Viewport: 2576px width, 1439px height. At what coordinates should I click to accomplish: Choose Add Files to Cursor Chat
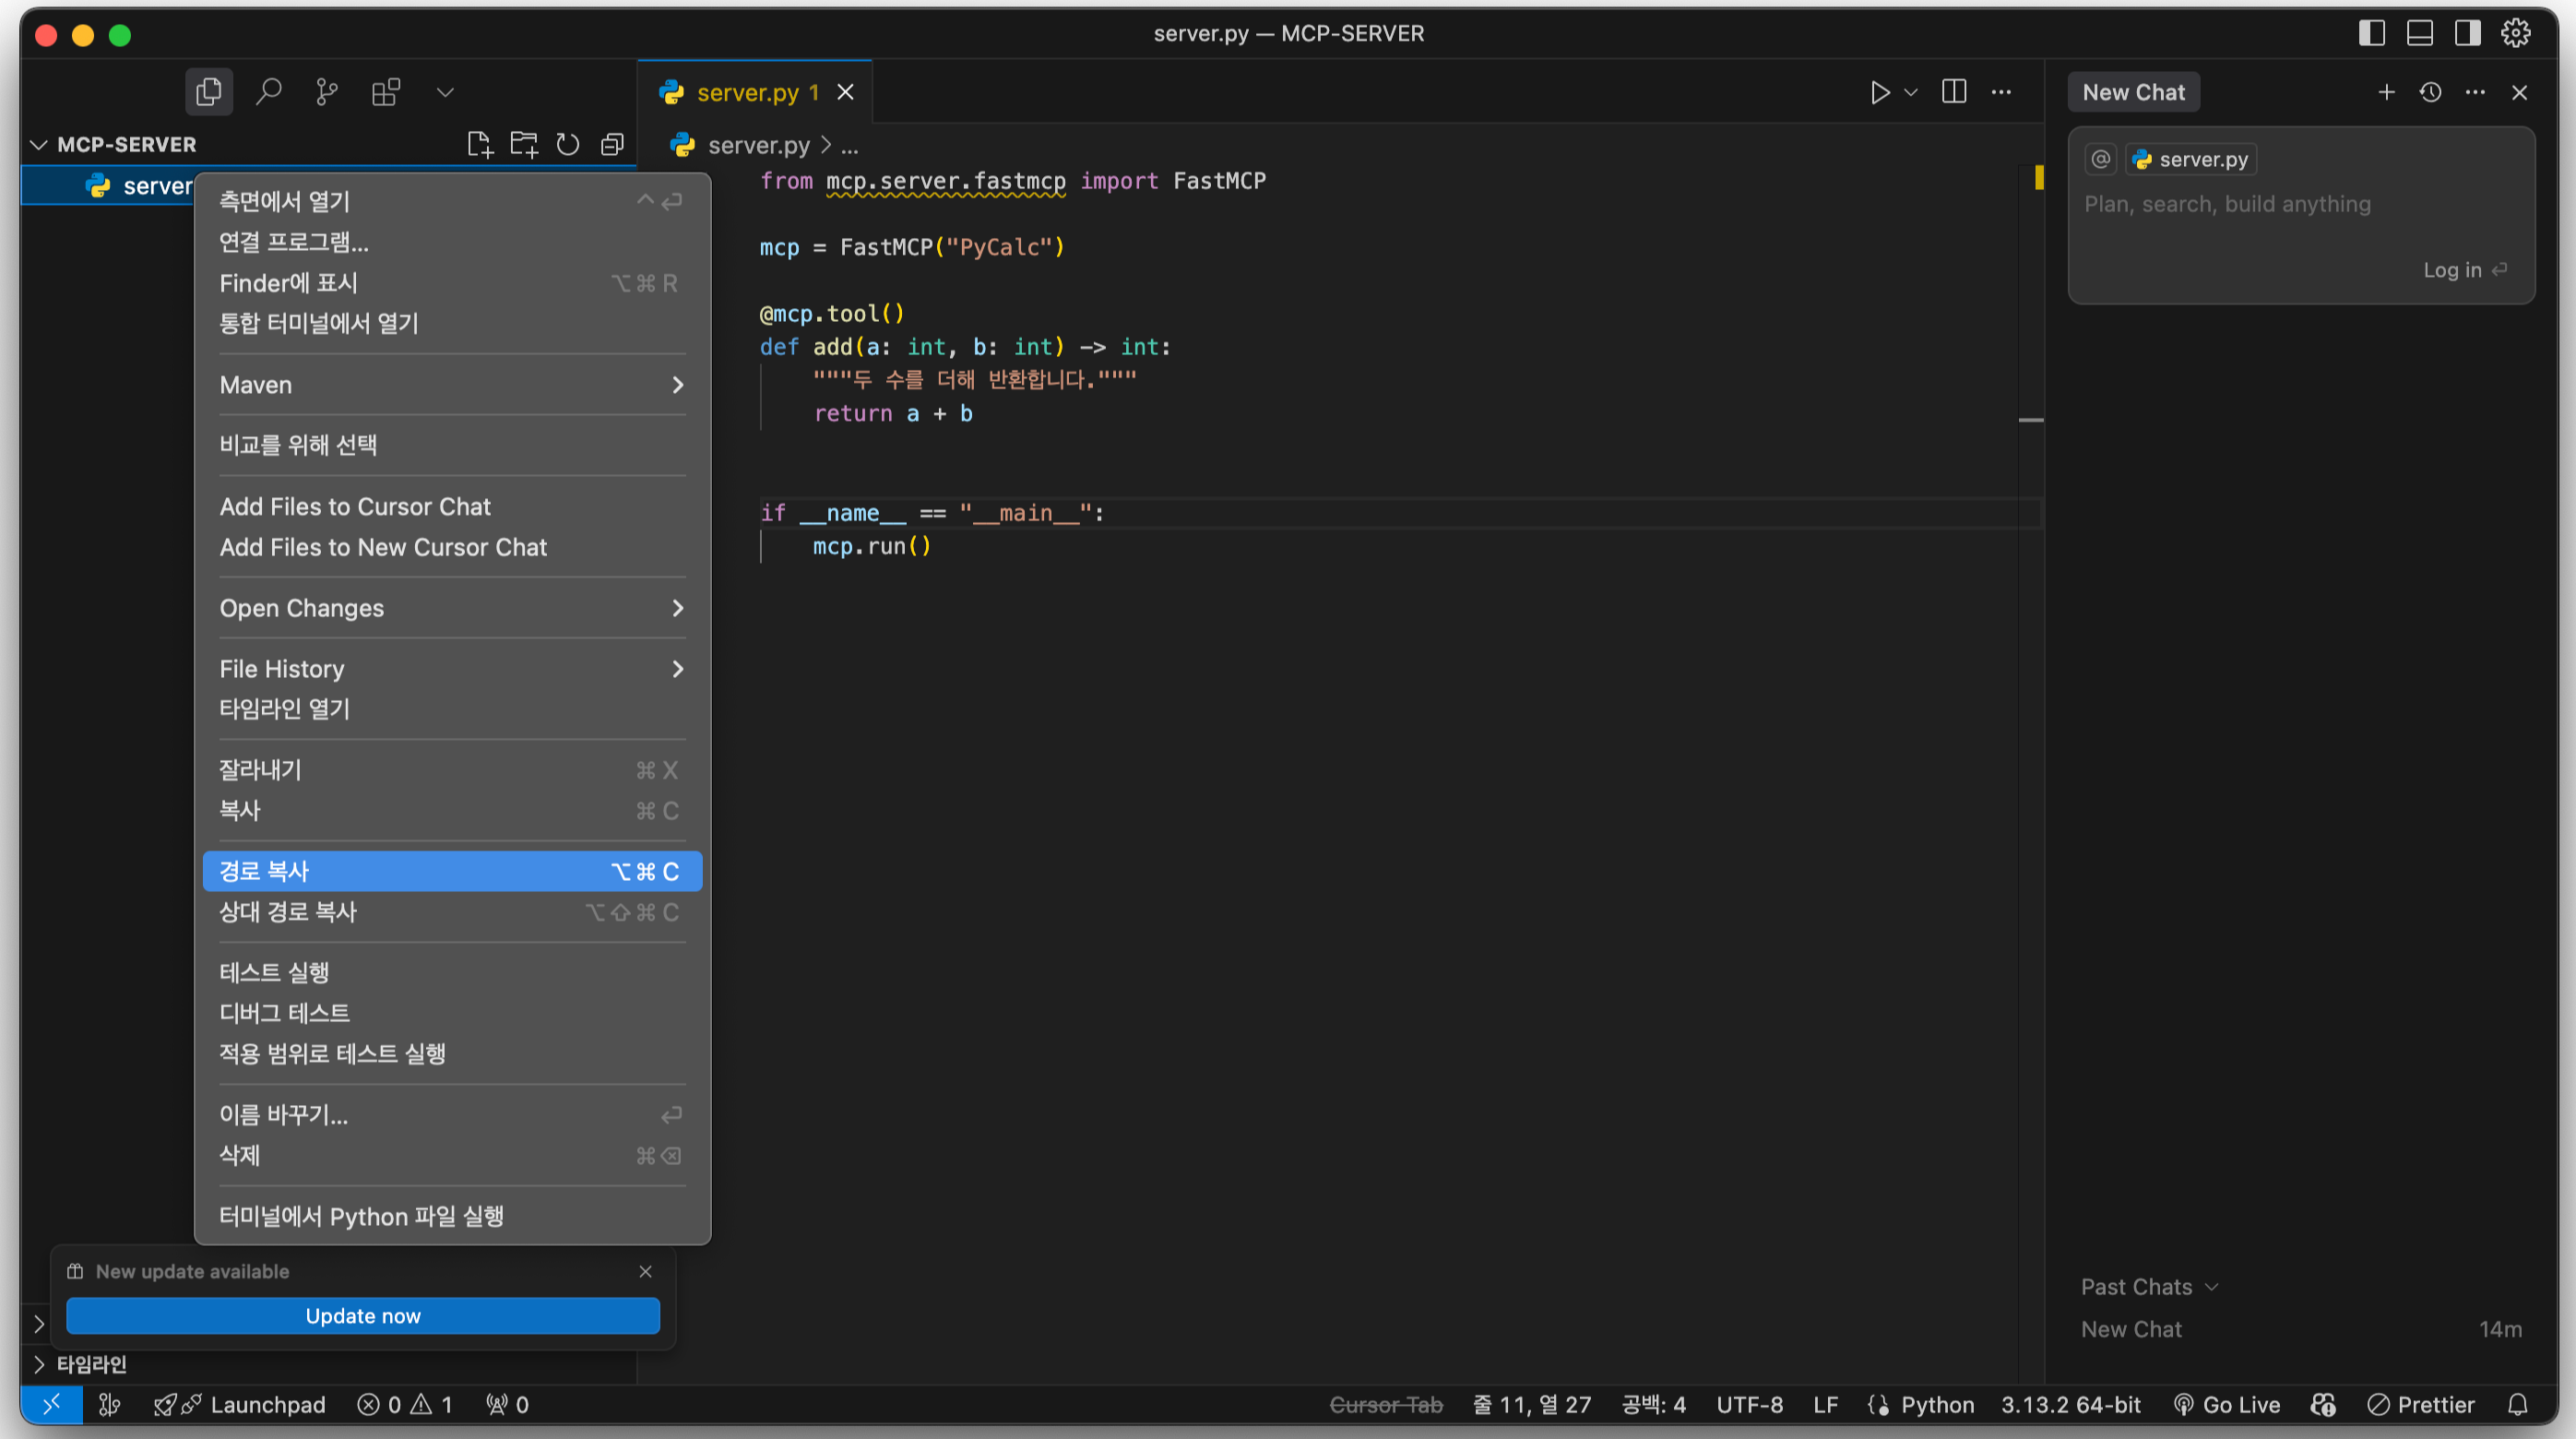[x=355, y=507]
